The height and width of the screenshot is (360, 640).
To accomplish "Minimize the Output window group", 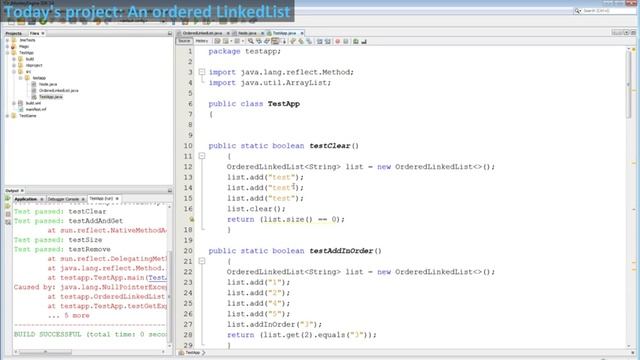I will point(170,191).
